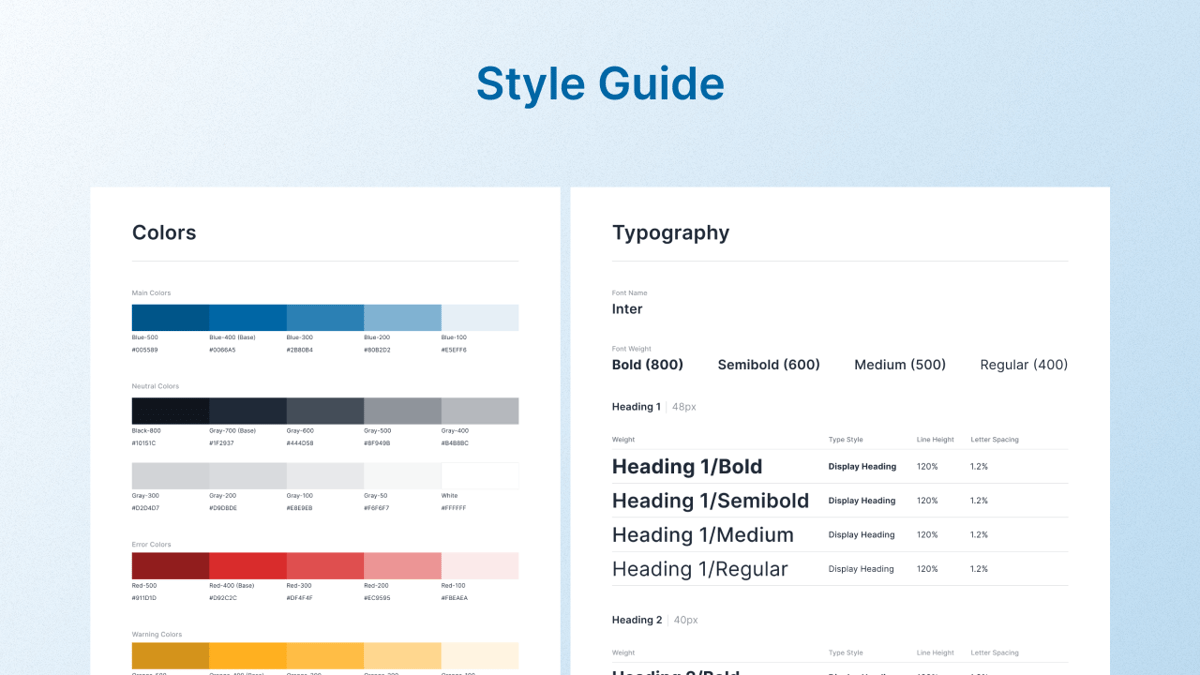
Task: Click the Red-100 swatch
Action: tap(480, 565)
